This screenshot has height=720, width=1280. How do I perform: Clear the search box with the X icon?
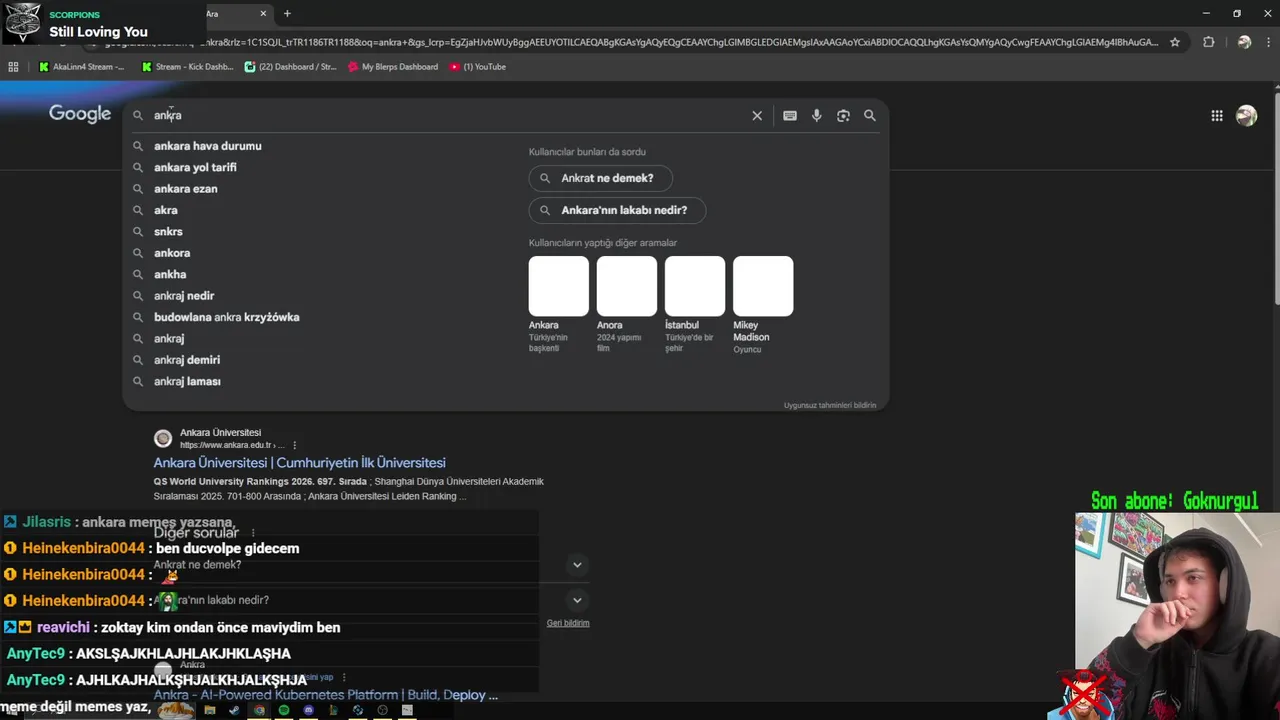pos(757,116)
